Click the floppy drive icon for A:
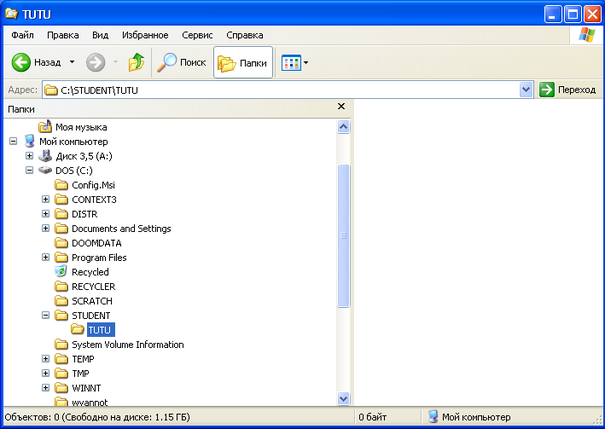This screenshot has height=429, width=605. click(45, 156)
